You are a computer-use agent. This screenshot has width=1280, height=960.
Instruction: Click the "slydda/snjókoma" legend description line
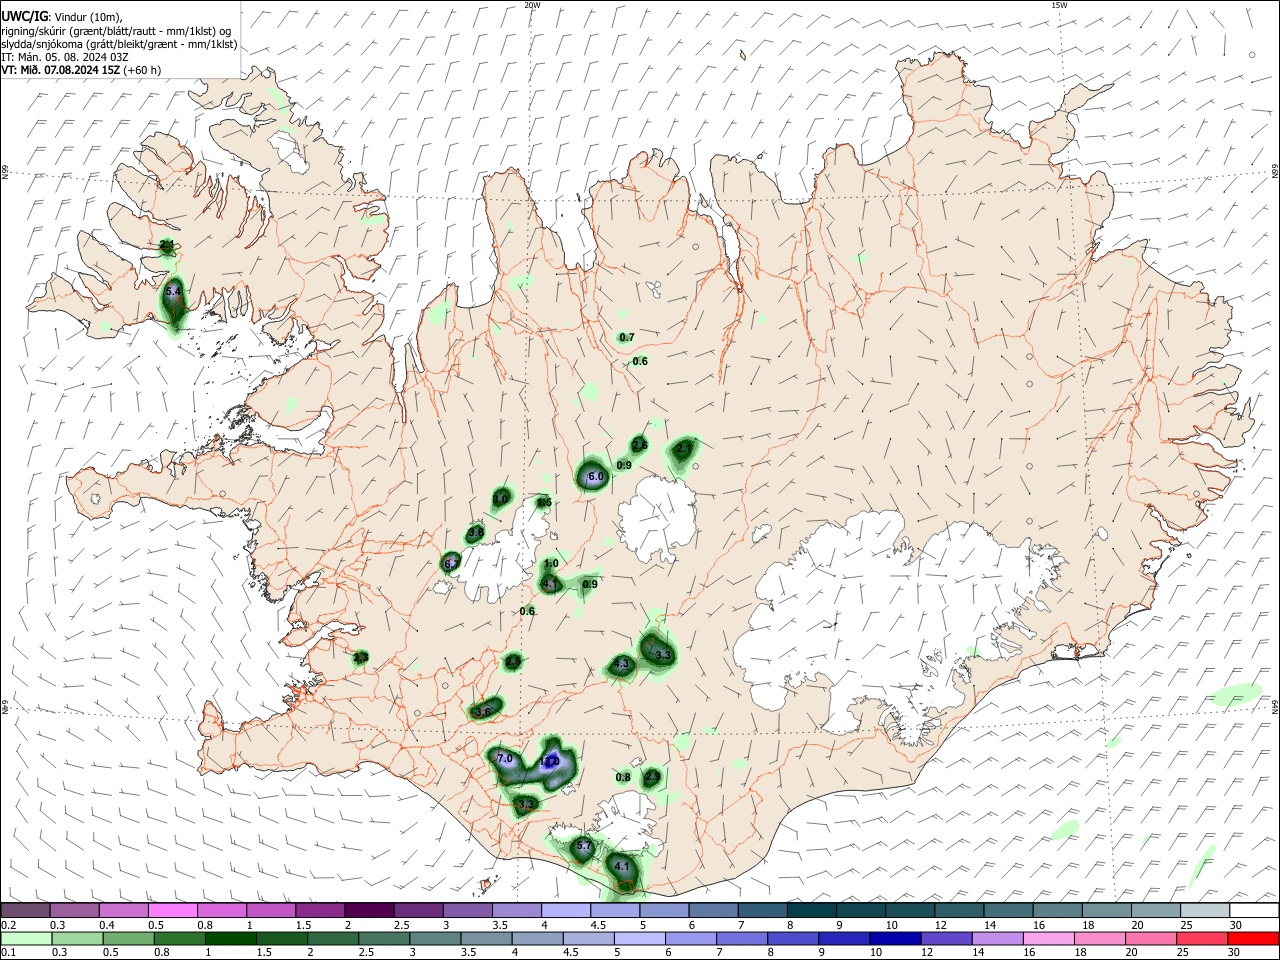119,44
